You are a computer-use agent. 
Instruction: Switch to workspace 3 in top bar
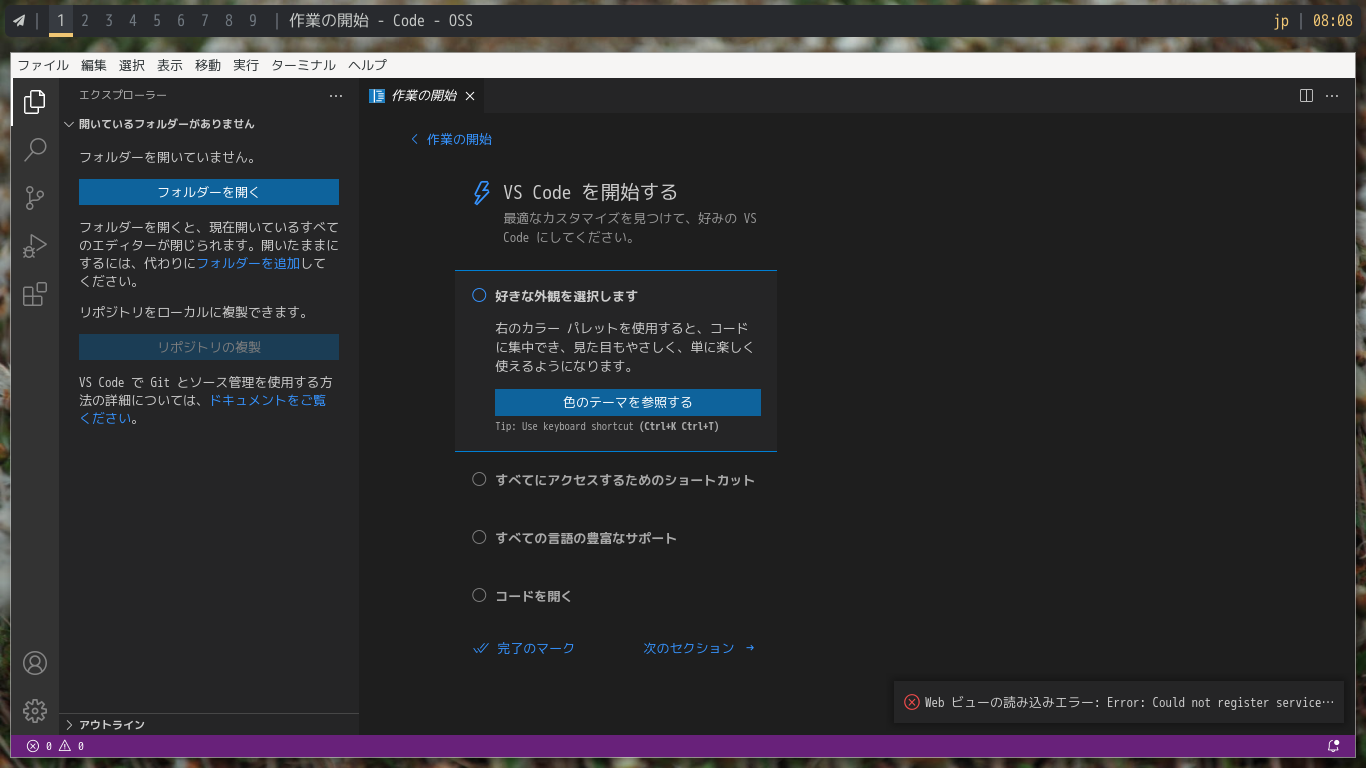point(109,20)
